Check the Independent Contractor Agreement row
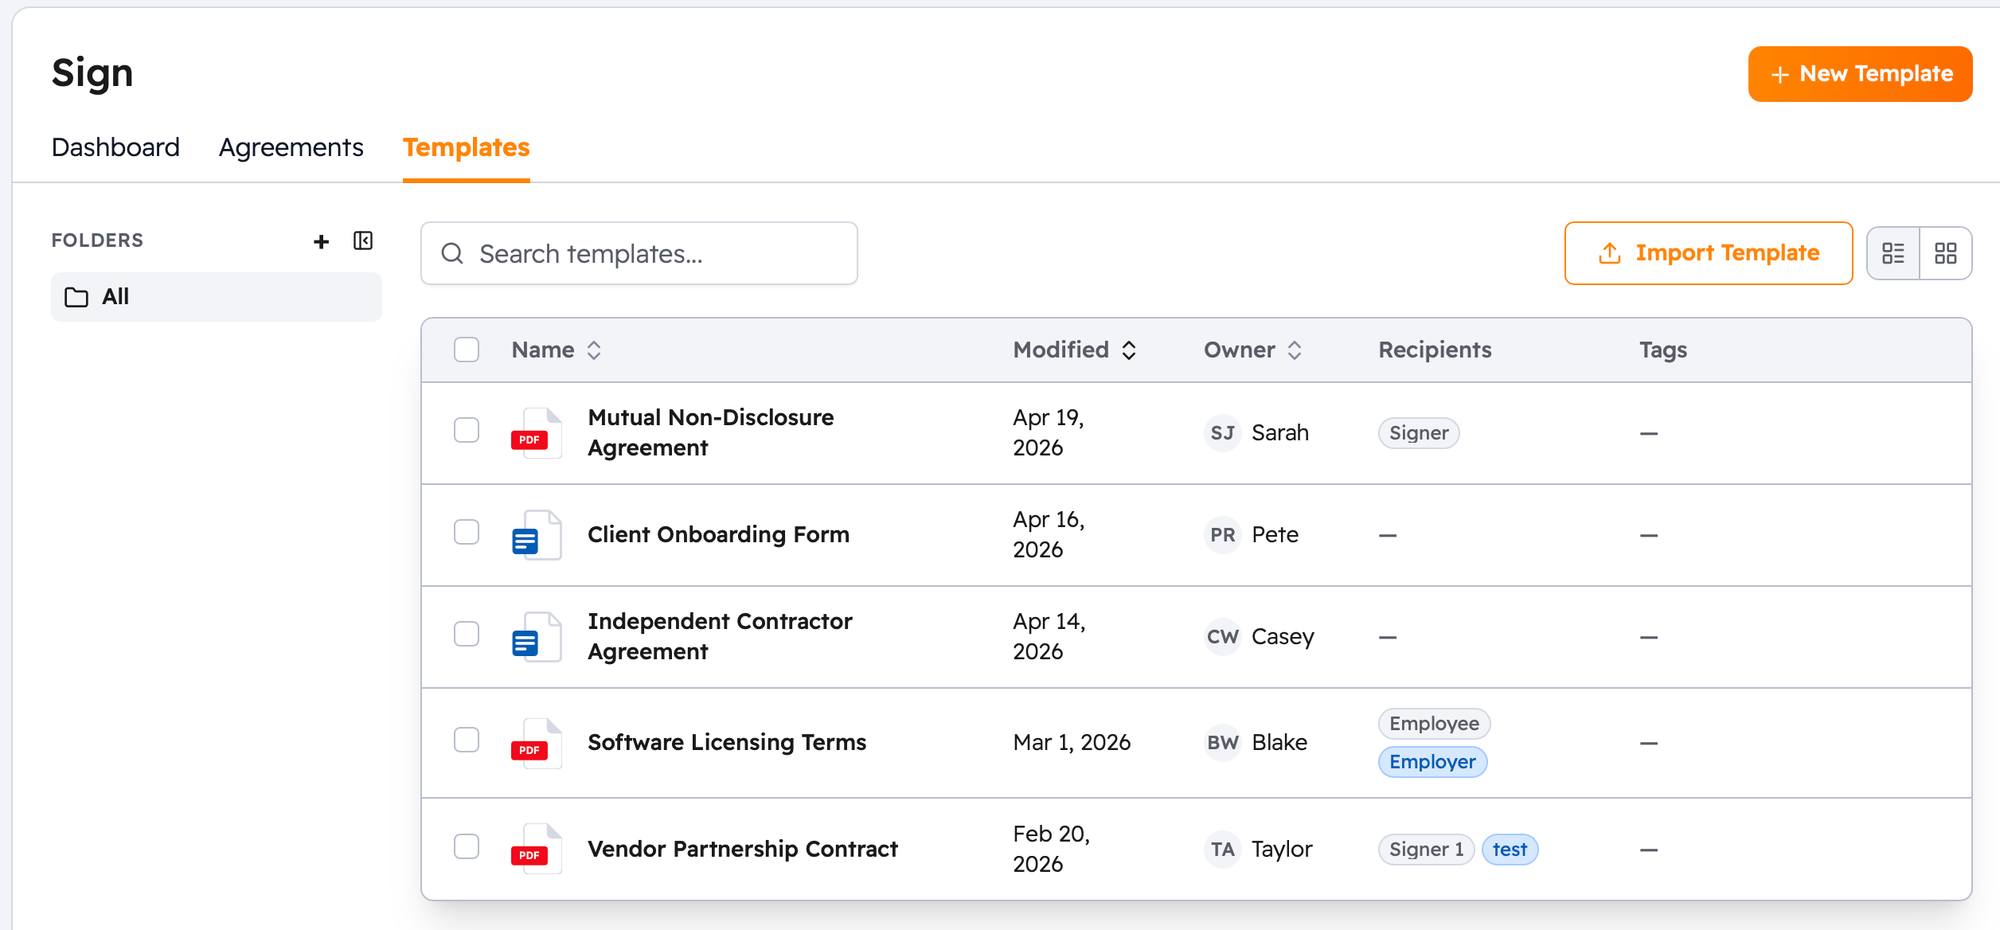This screenshot has height=930, width=2000. point(466,634)
